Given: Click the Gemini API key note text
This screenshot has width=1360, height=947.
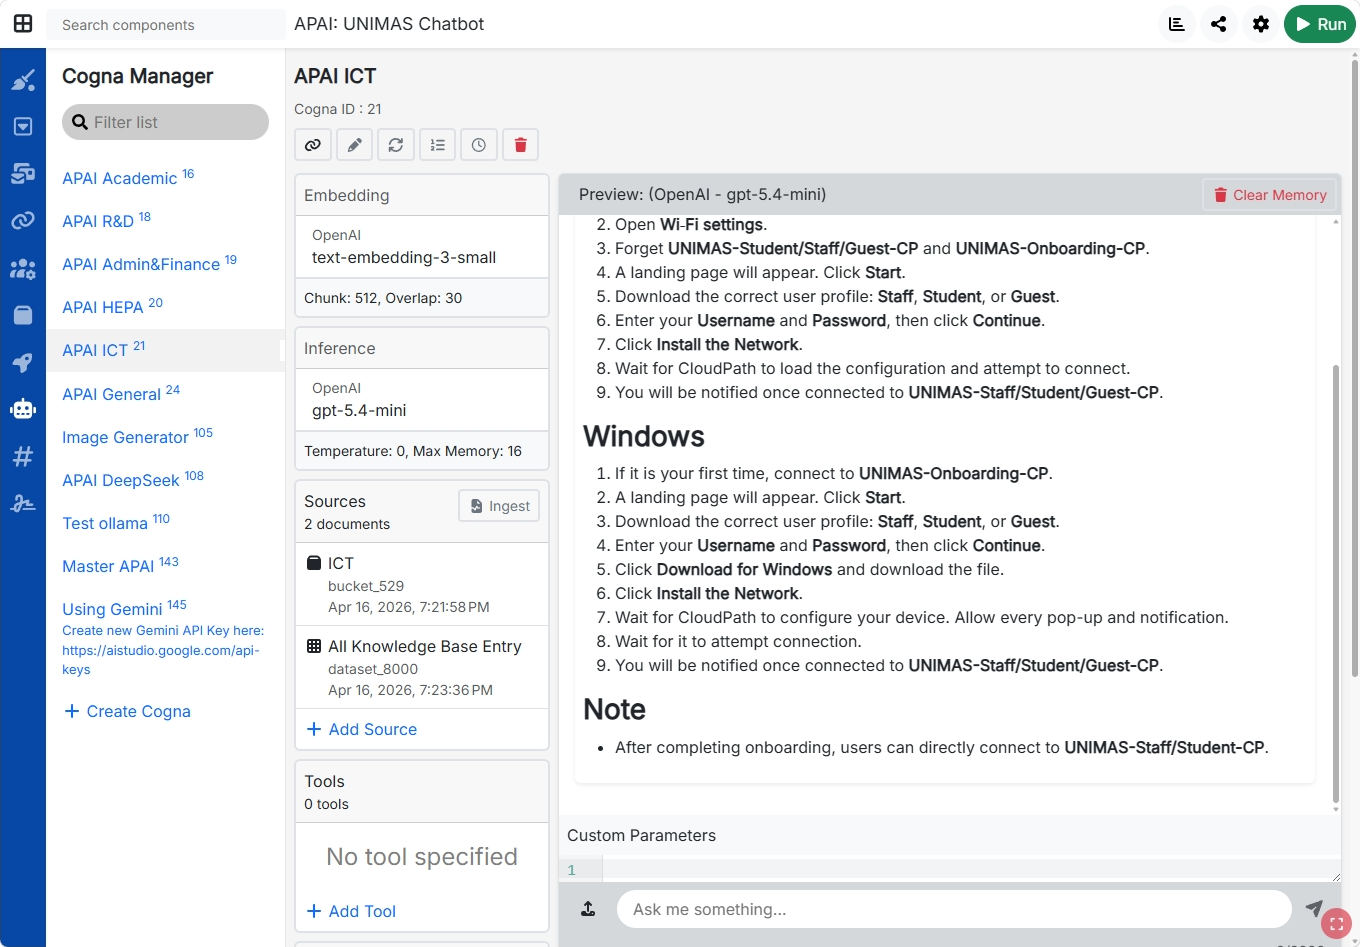Looking at the screenshot, I should pyautogui.click(x=163, y=650).
